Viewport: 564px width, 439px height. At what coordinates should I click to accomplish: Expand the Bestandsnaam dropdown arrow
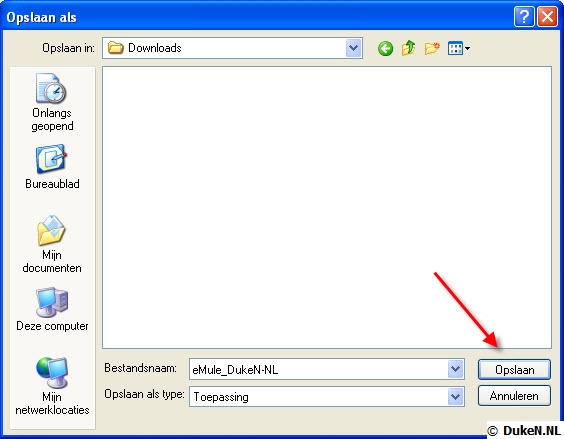click(x=455, y=369)
